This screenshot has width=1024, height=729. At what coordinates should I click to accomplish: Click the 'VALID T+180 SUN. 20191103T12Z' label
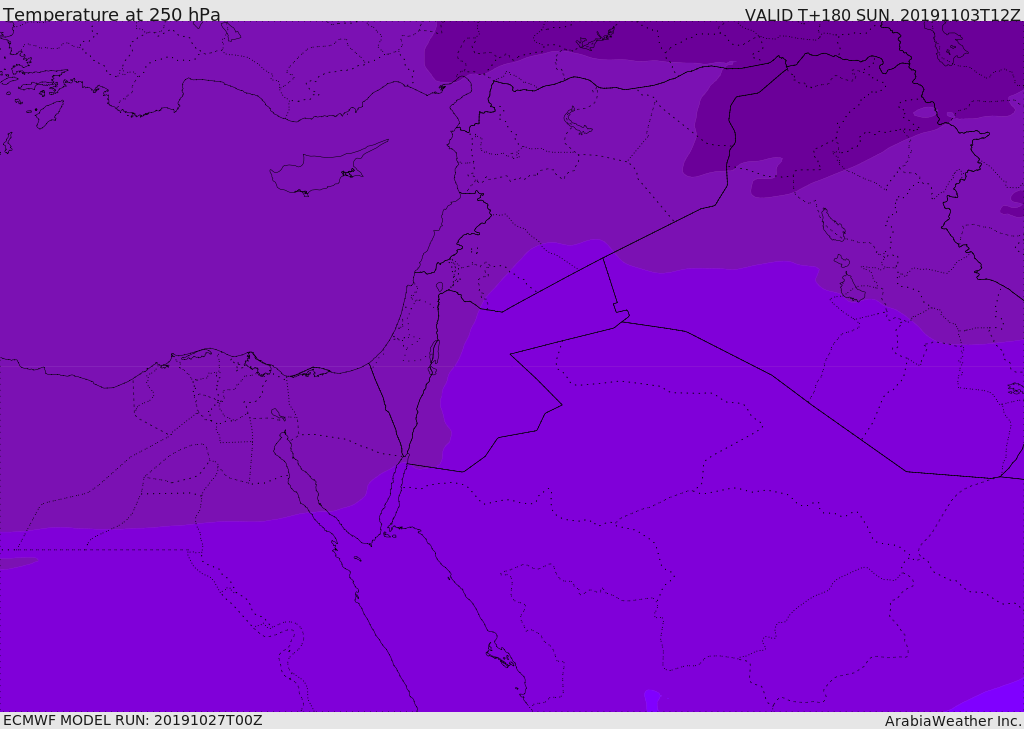tap(882, 15)
